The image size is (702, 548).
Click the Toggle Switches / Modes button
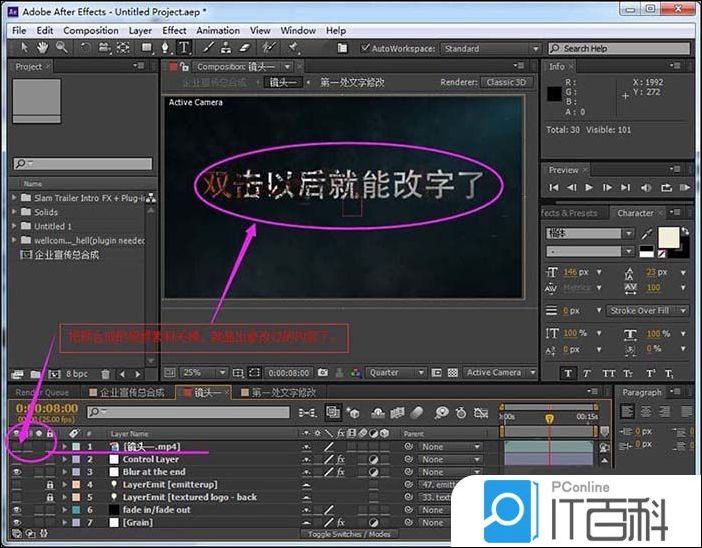(349, 536)
